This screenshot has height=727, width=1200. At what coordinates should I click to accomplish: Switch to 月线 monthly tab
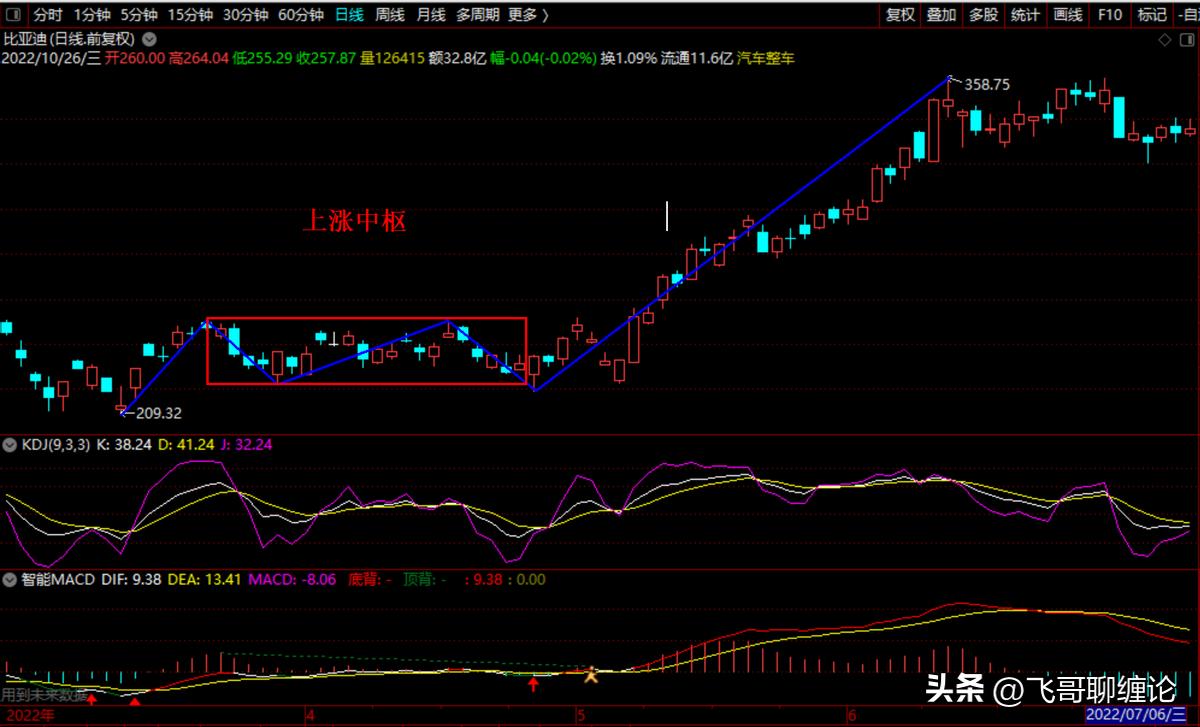(431, 15)
